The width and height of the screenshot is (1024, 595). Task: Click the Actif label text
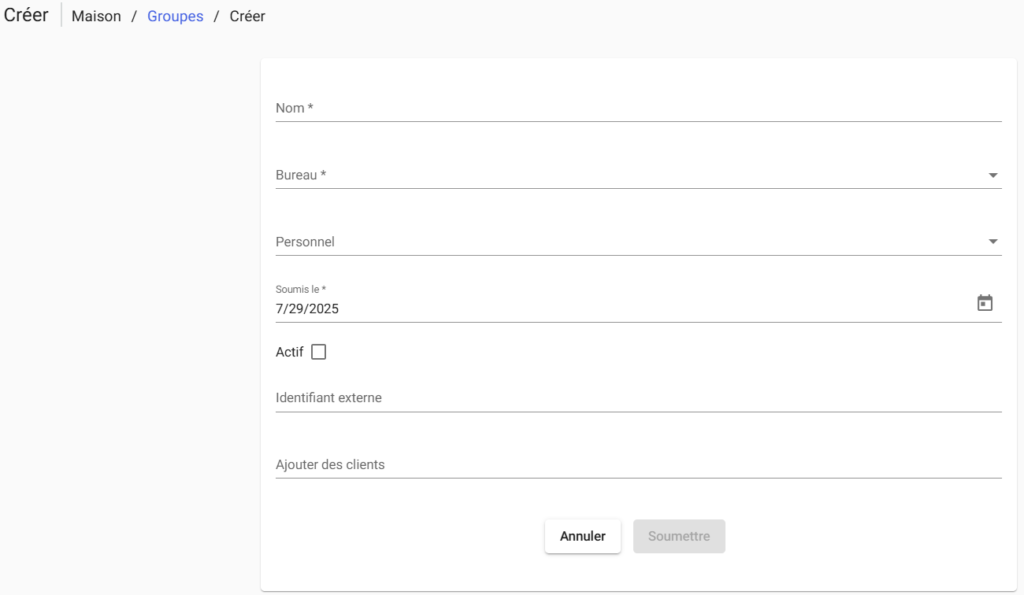[x=289, y=352]
